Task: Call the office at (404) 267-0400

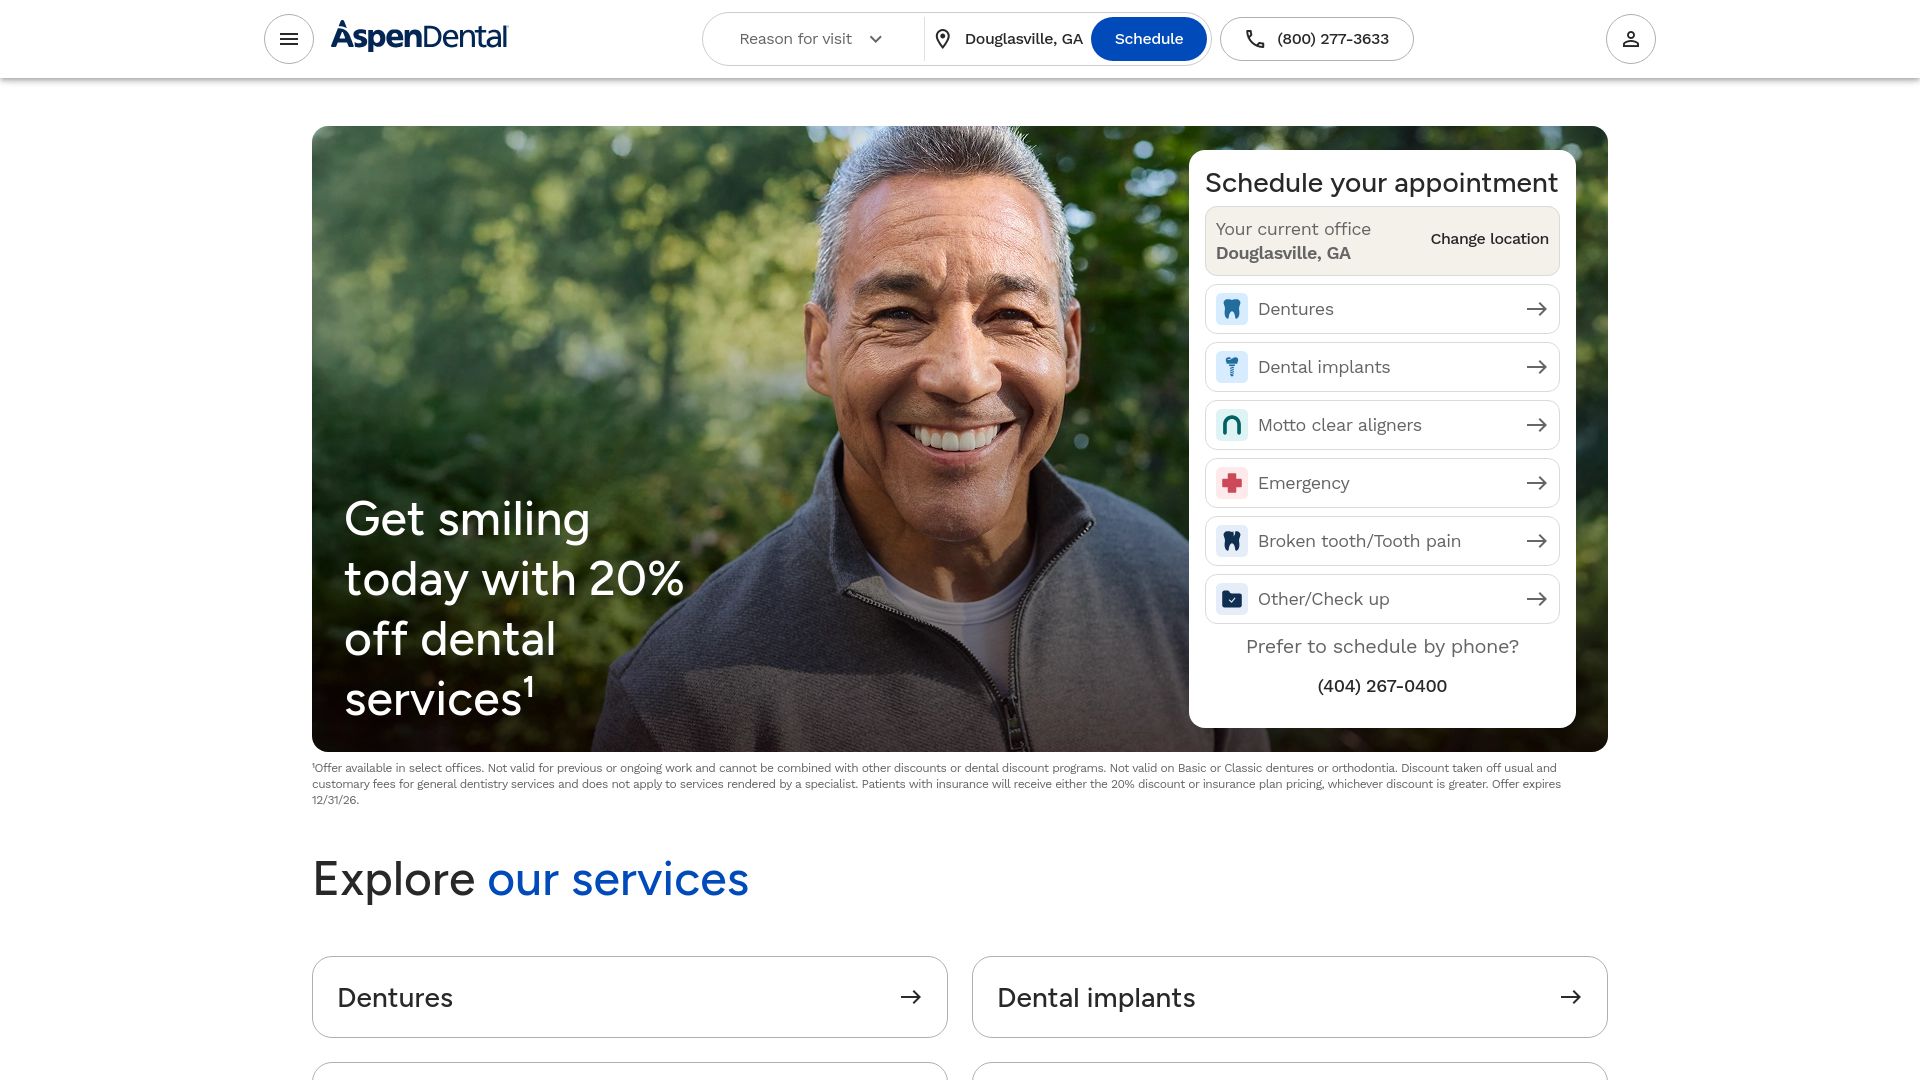Action: click(1382, 686)
